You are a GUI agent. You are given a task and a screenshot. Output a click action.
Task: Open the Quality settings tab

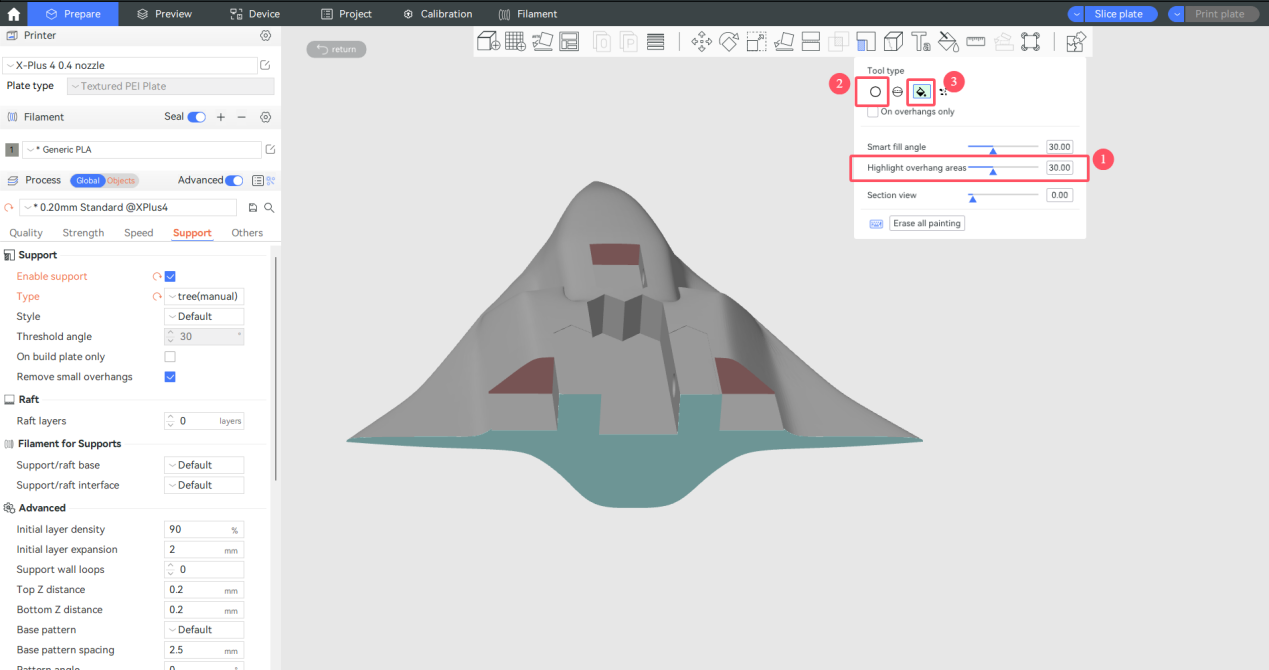click(x=26, y=232)
